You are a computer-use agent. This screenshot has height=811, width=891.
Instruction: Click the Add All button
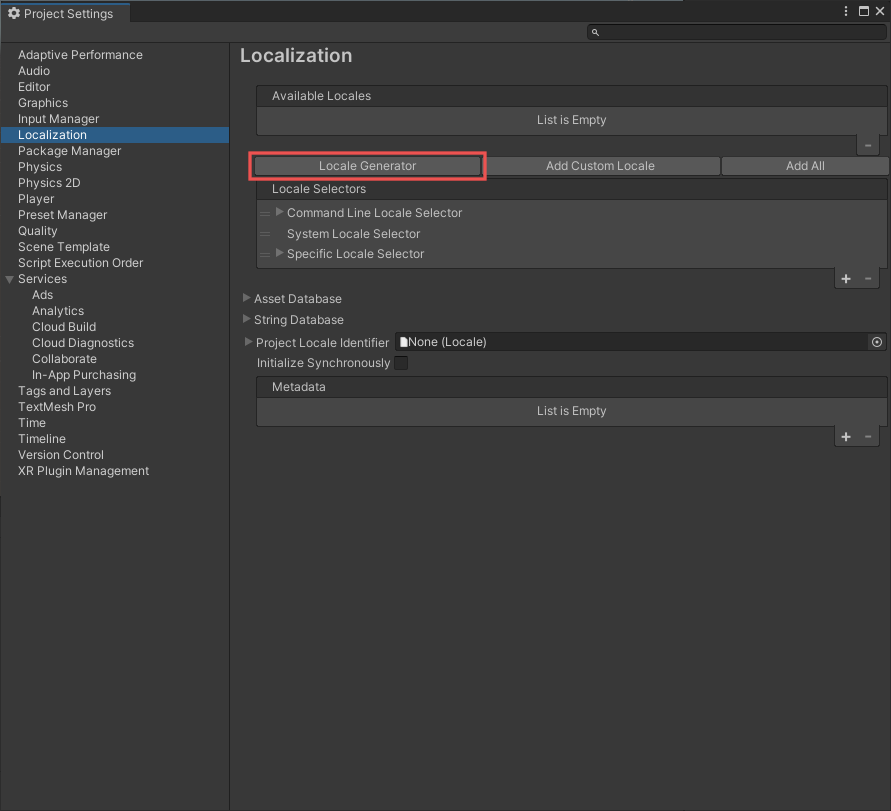(x=804, y=165)
